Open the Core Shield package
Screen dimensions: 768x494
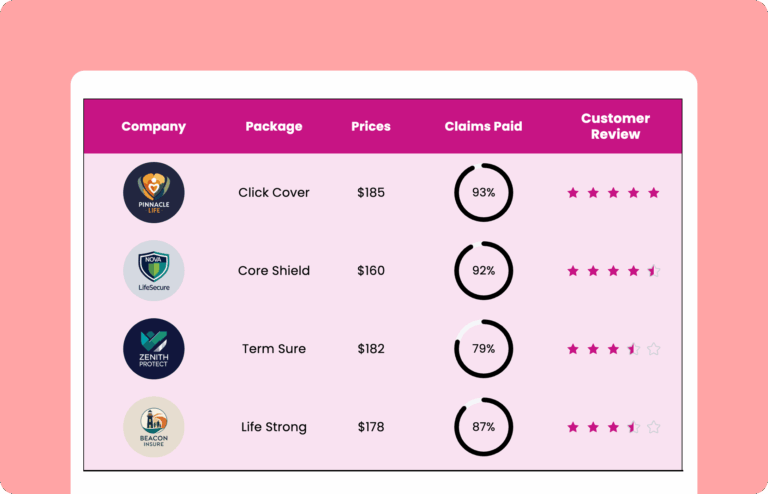274,271
